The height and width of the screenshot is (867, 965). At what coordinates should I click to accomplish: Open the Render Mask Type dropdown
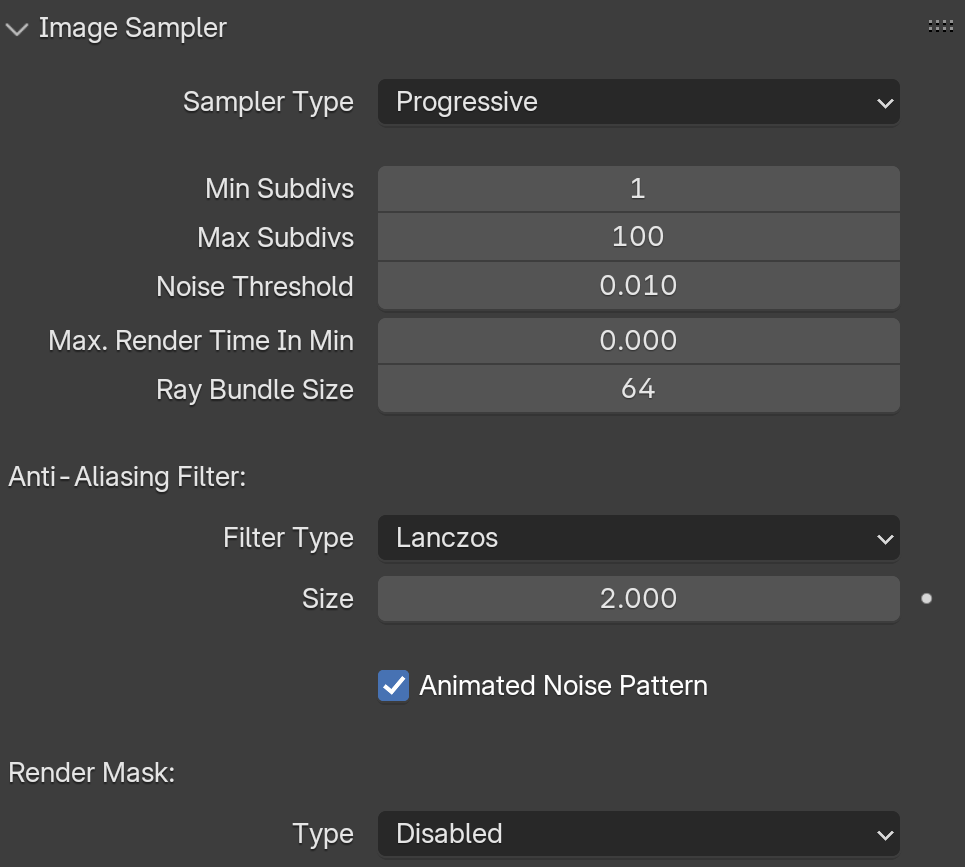tap(638, 834)
